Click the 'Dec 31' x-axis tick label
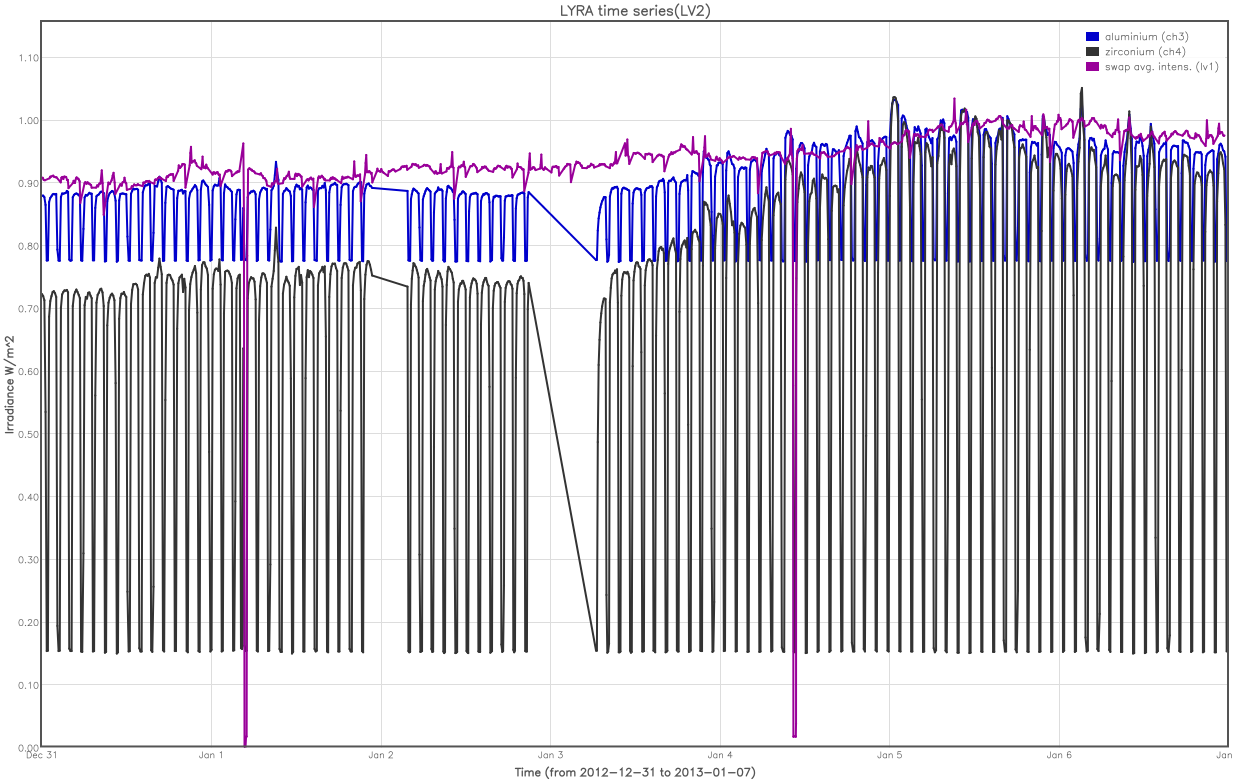 41,755
